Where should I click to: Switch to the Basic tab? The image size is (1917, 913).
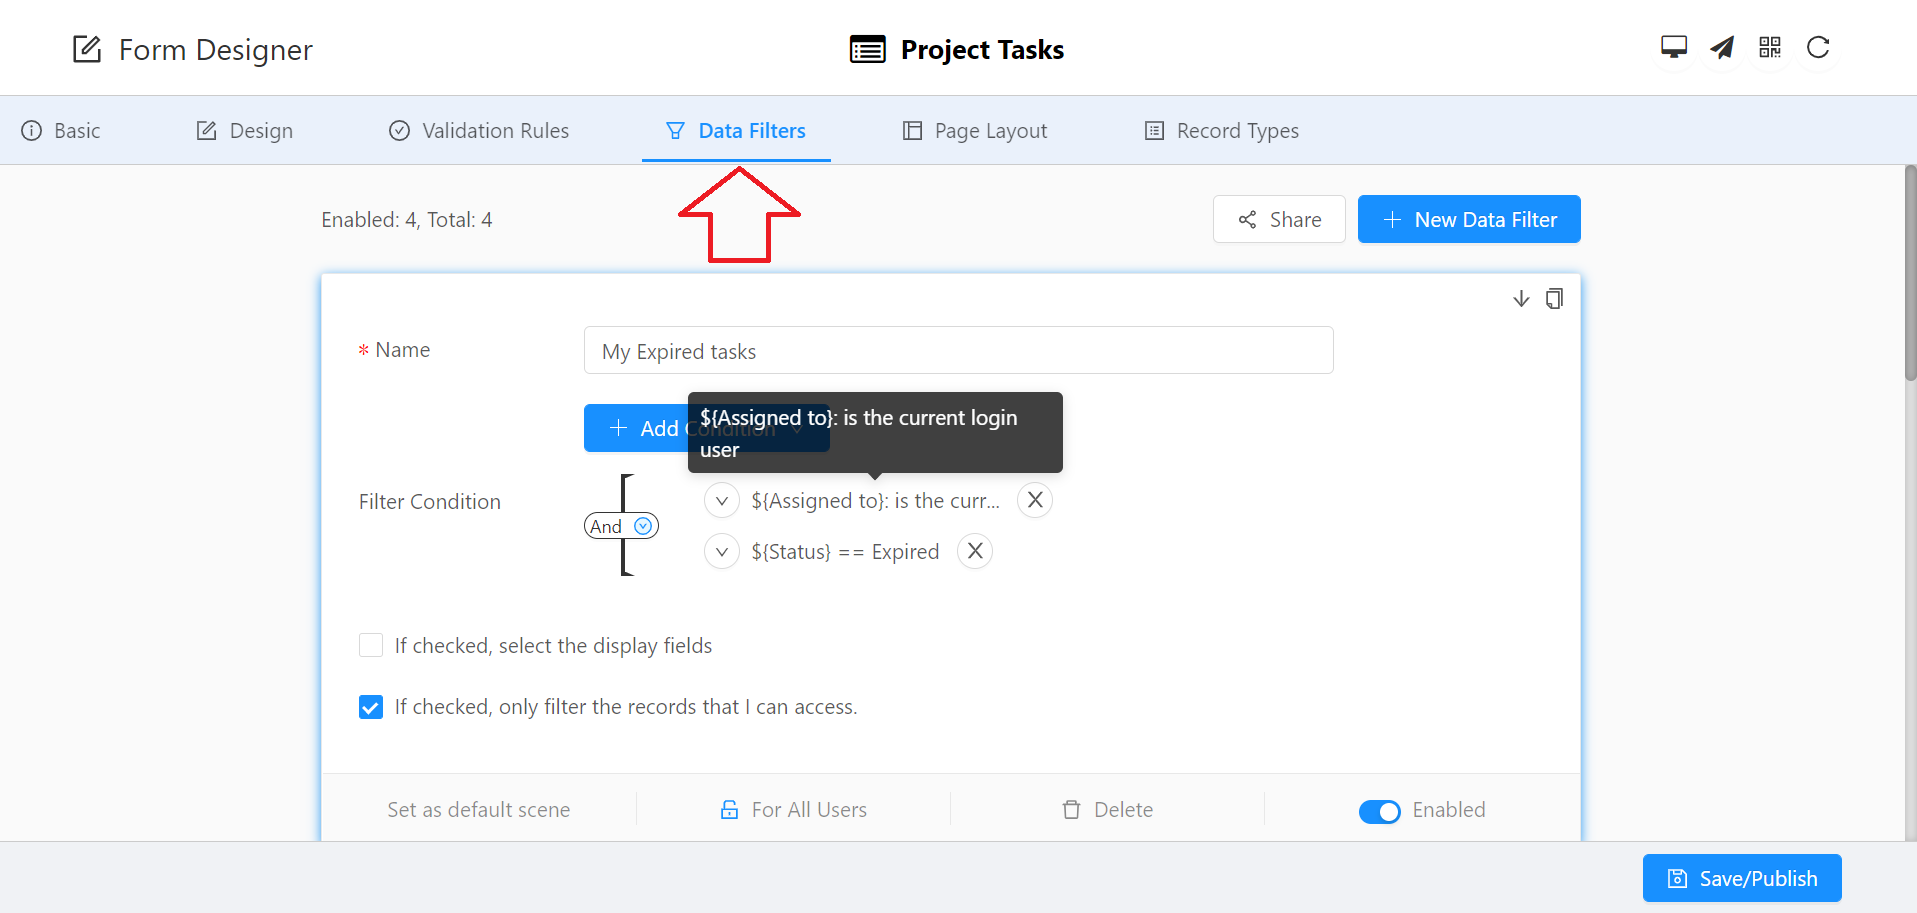[61, 130]
